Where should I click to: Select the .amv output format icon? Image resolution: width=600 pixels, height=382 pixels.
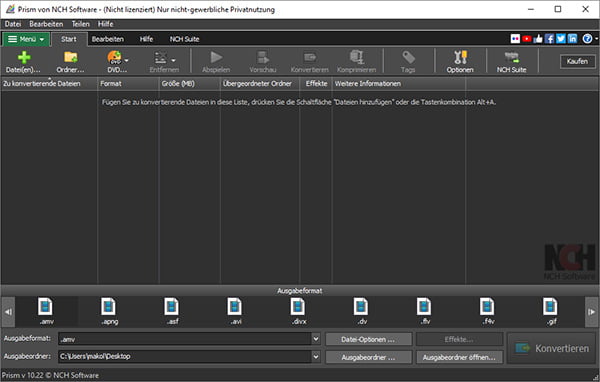46,307
